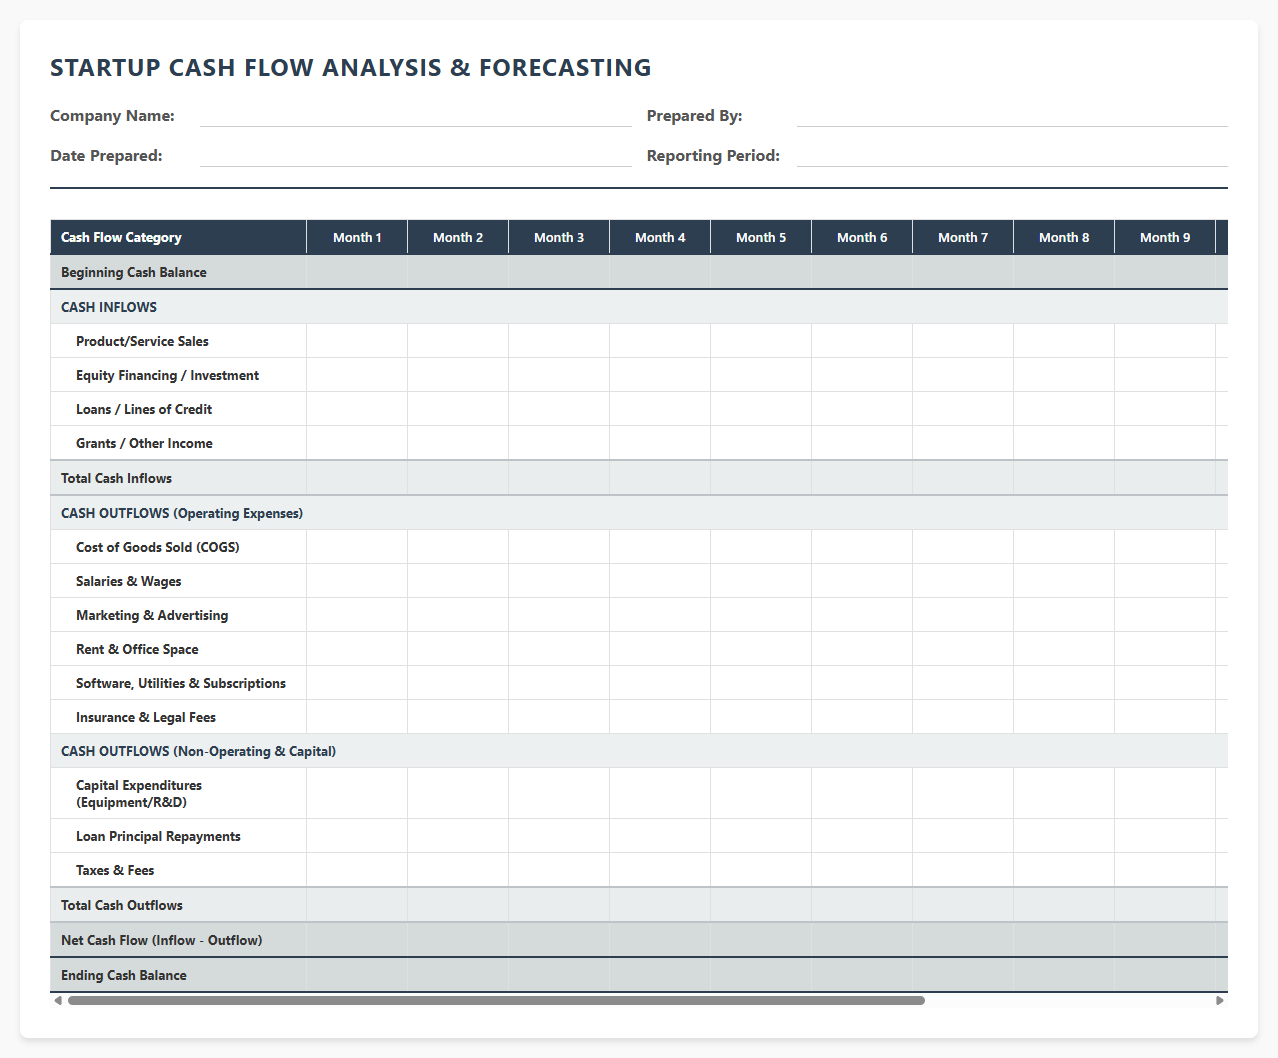The image size is (1278, 1058).
Task: Click the Capital Expenditures (Equipment/R&D) label
Action: click(139, 794)
